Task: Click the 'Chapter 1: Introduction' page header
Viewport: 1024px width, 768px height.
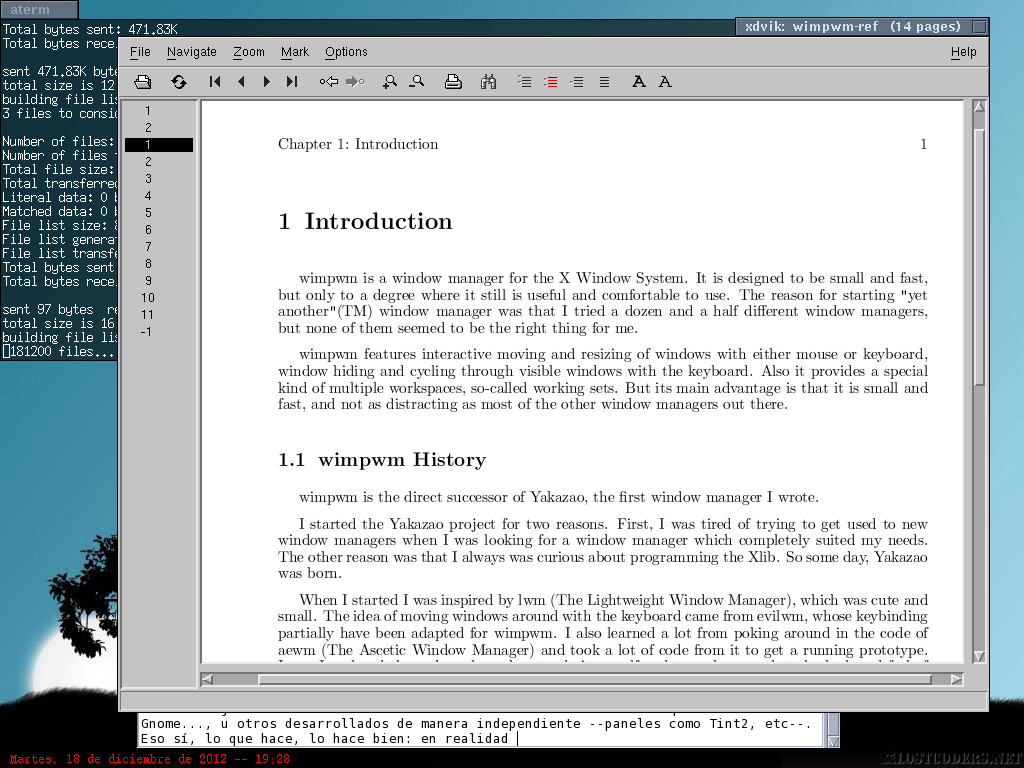Action: pyautogui.click(x=358, y=144)
